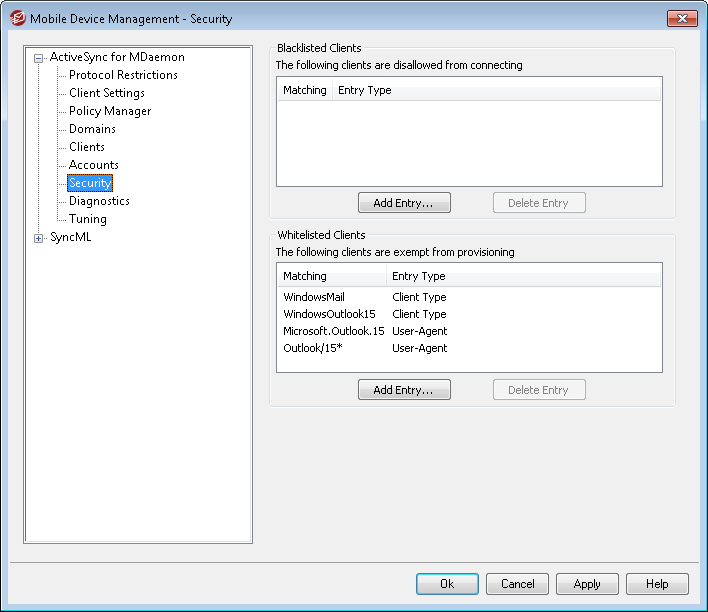Sort blacklist by Entry Type column header
The height and width of the screenshot is (612, 708).
pos(497,90)
